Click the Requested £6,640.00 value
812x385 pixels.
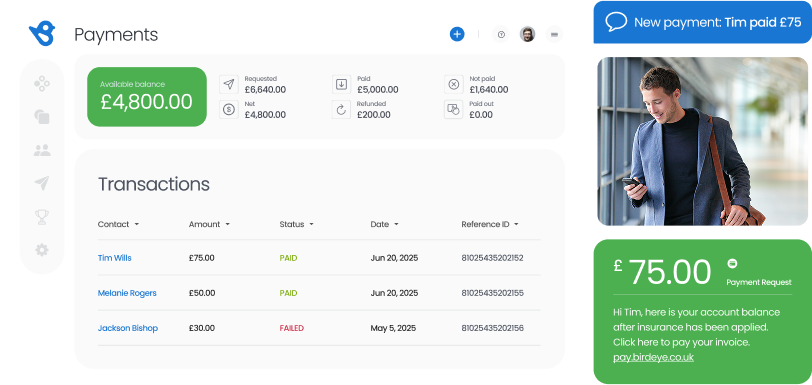(265, 90)
